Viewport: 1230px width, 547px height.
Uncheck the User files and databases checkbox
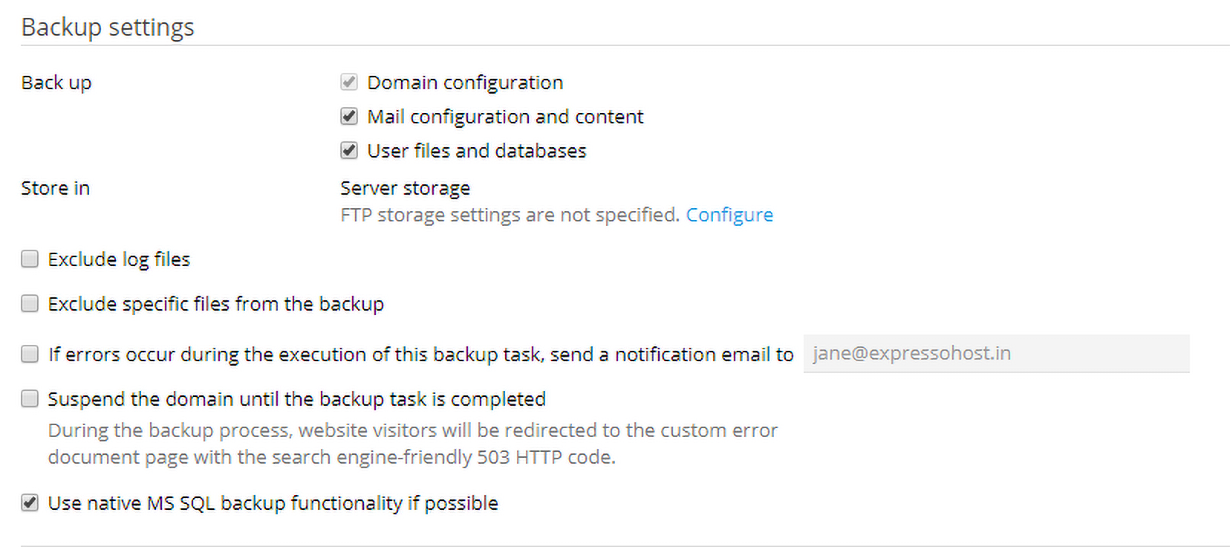pyautogui.click(x=349, y=151)
